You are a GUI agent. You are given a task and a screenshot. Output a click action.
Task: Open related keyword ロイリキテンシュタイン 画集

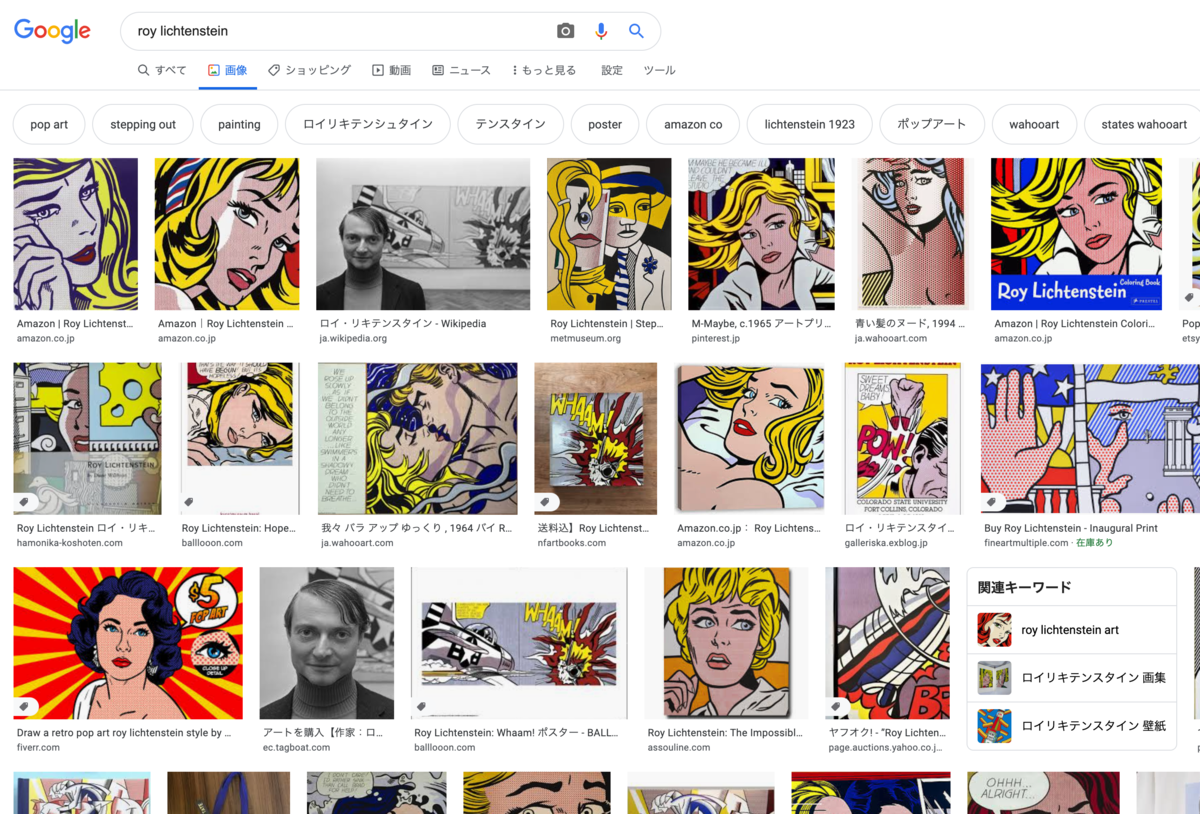[x=1071, y=678]
